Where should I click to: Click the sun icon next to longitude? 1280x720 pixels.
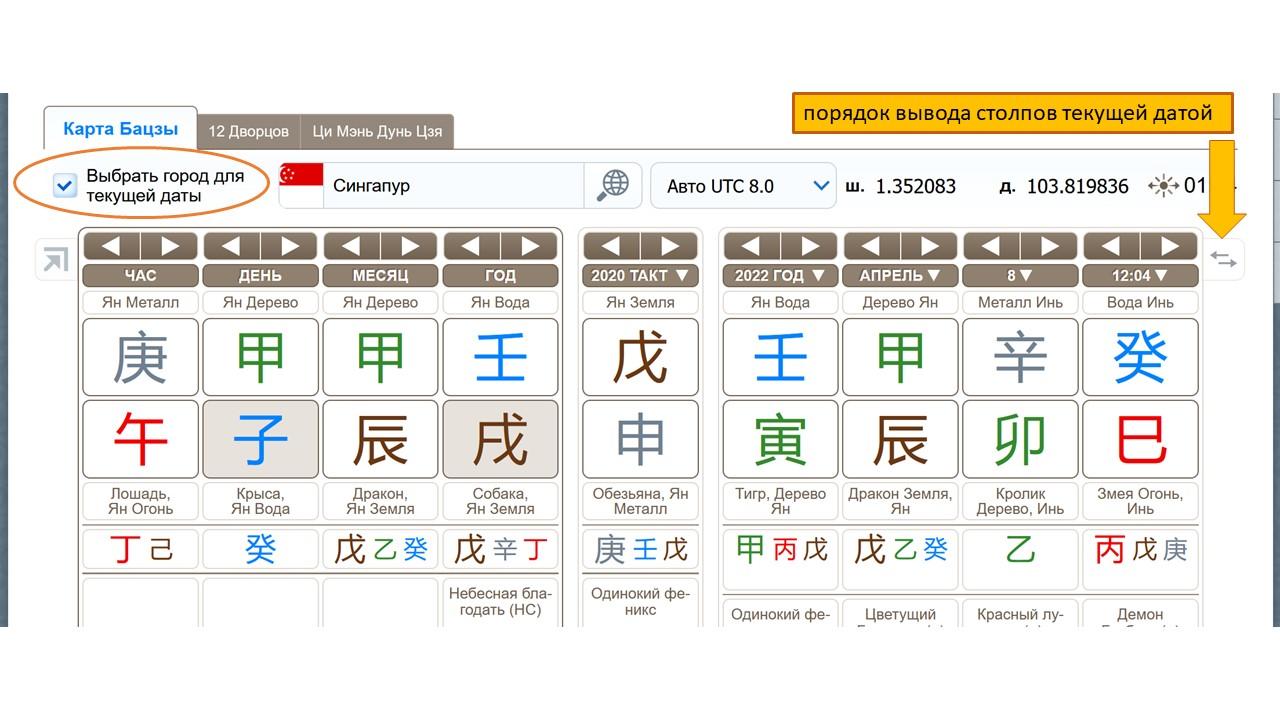coord(1163,186)
